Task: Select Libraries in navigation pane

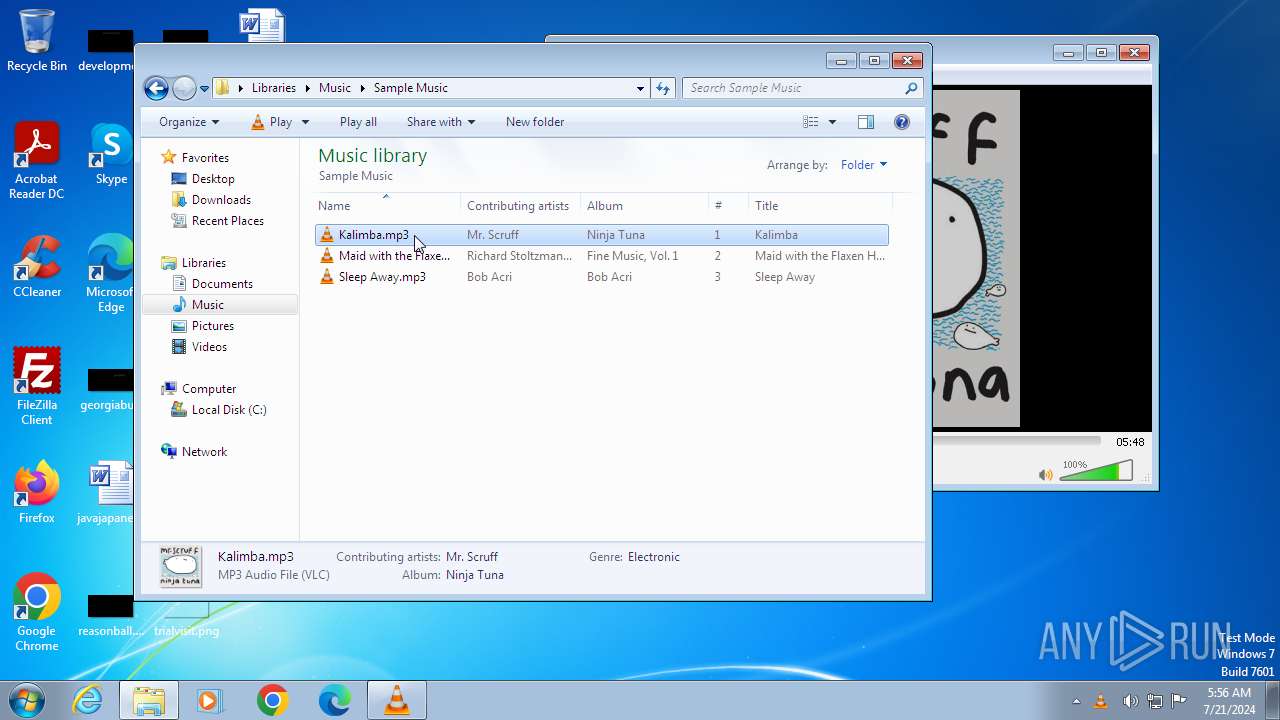Action: [204, 263]
